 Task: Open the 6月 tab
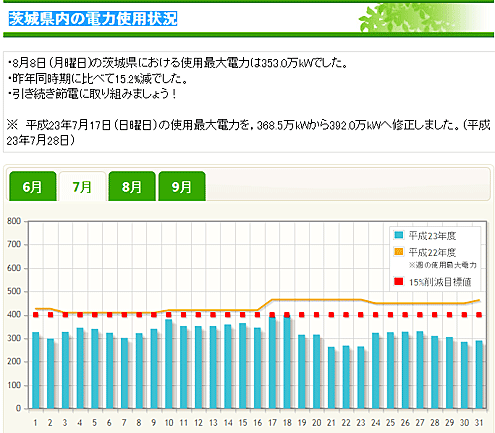tap(32, 186)
